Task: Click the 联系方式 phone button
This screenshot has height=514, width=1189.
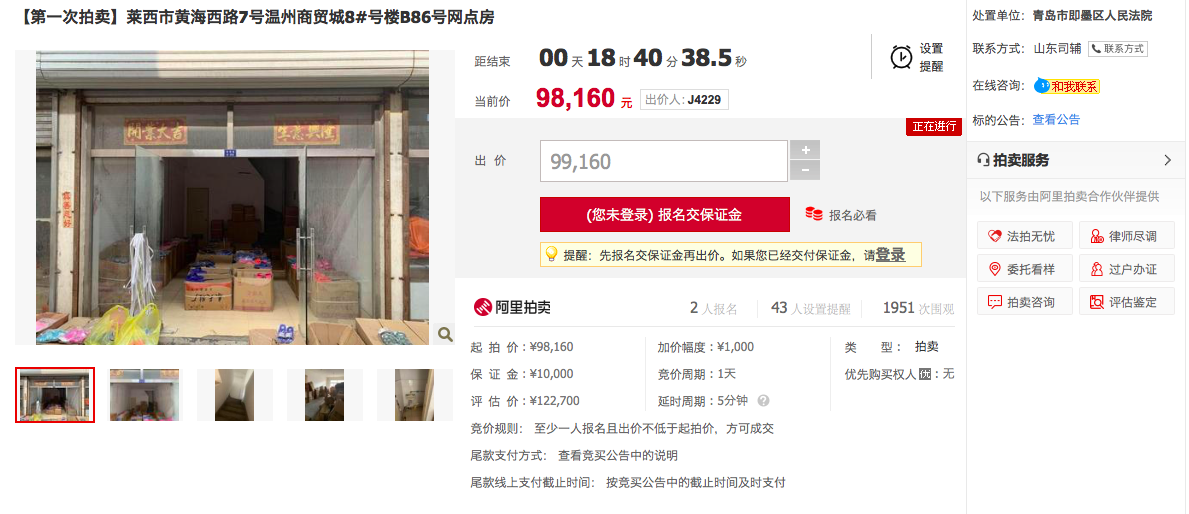Action: [x=1118, y=49]
